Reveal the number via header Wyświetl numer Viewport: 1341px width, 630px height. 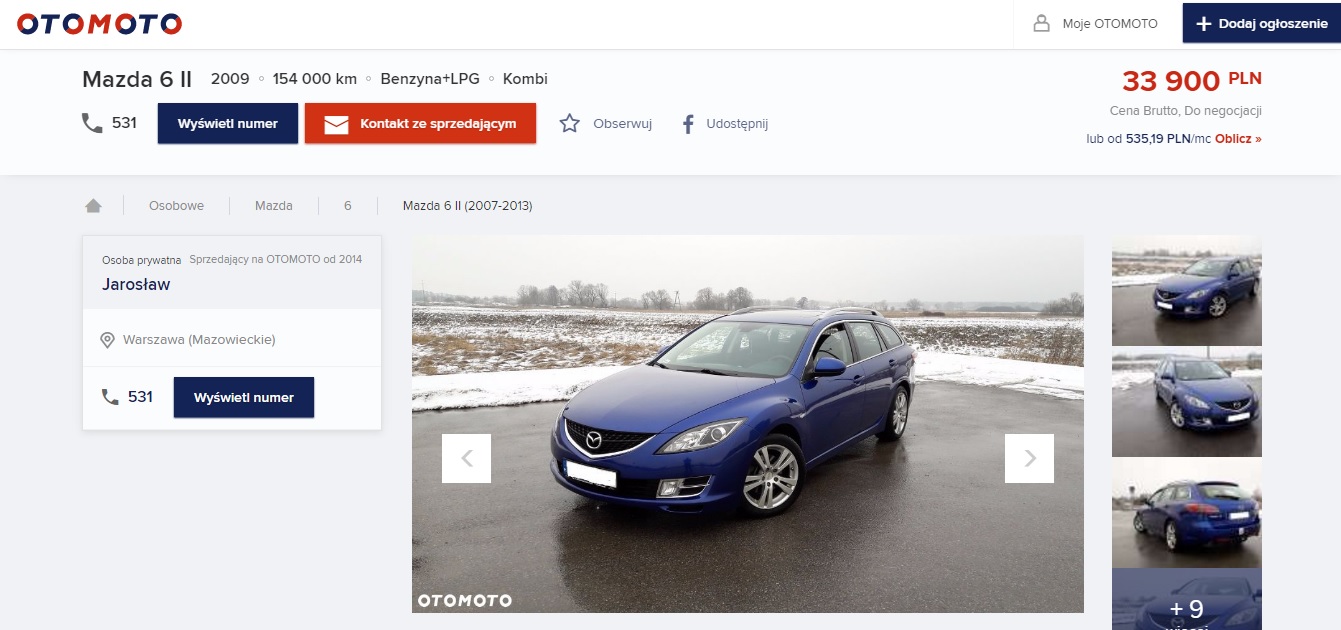click(x=227, y=124)
